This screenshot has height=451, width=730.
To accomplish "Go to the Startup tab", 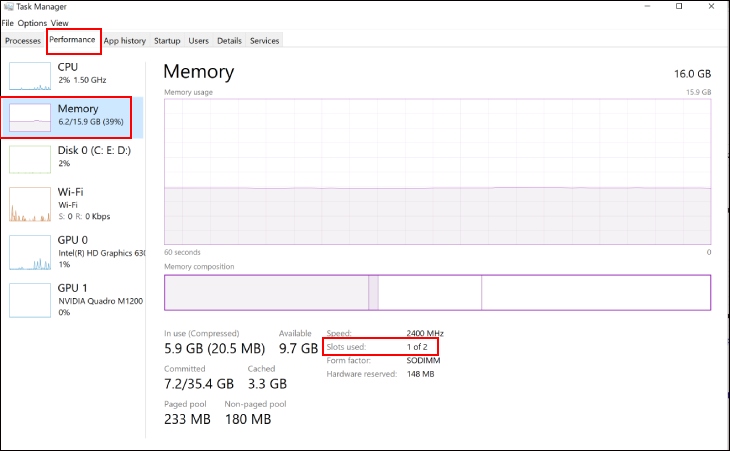I will [x=167, y=40].
